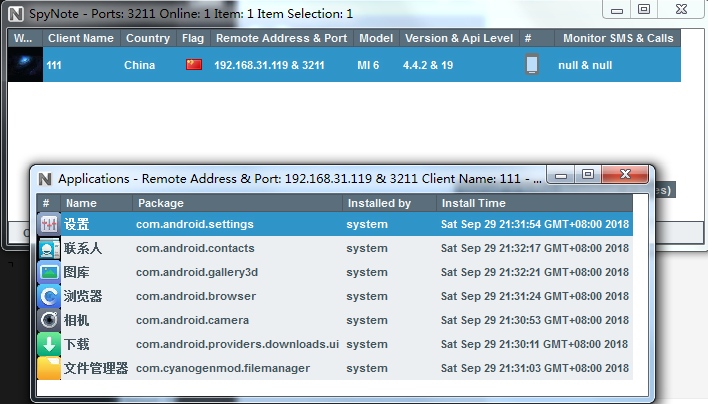Click the null & null monitor cell
This screenshot has height=404, width=708.
[x=585, y=65]
